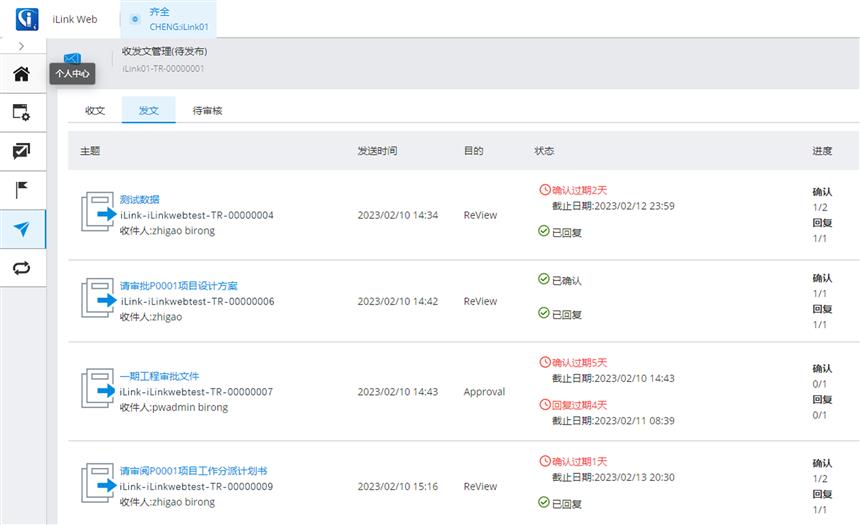Click the loop arrows icon in sidebar
860x525 pixels.
[x=21, y=267]
